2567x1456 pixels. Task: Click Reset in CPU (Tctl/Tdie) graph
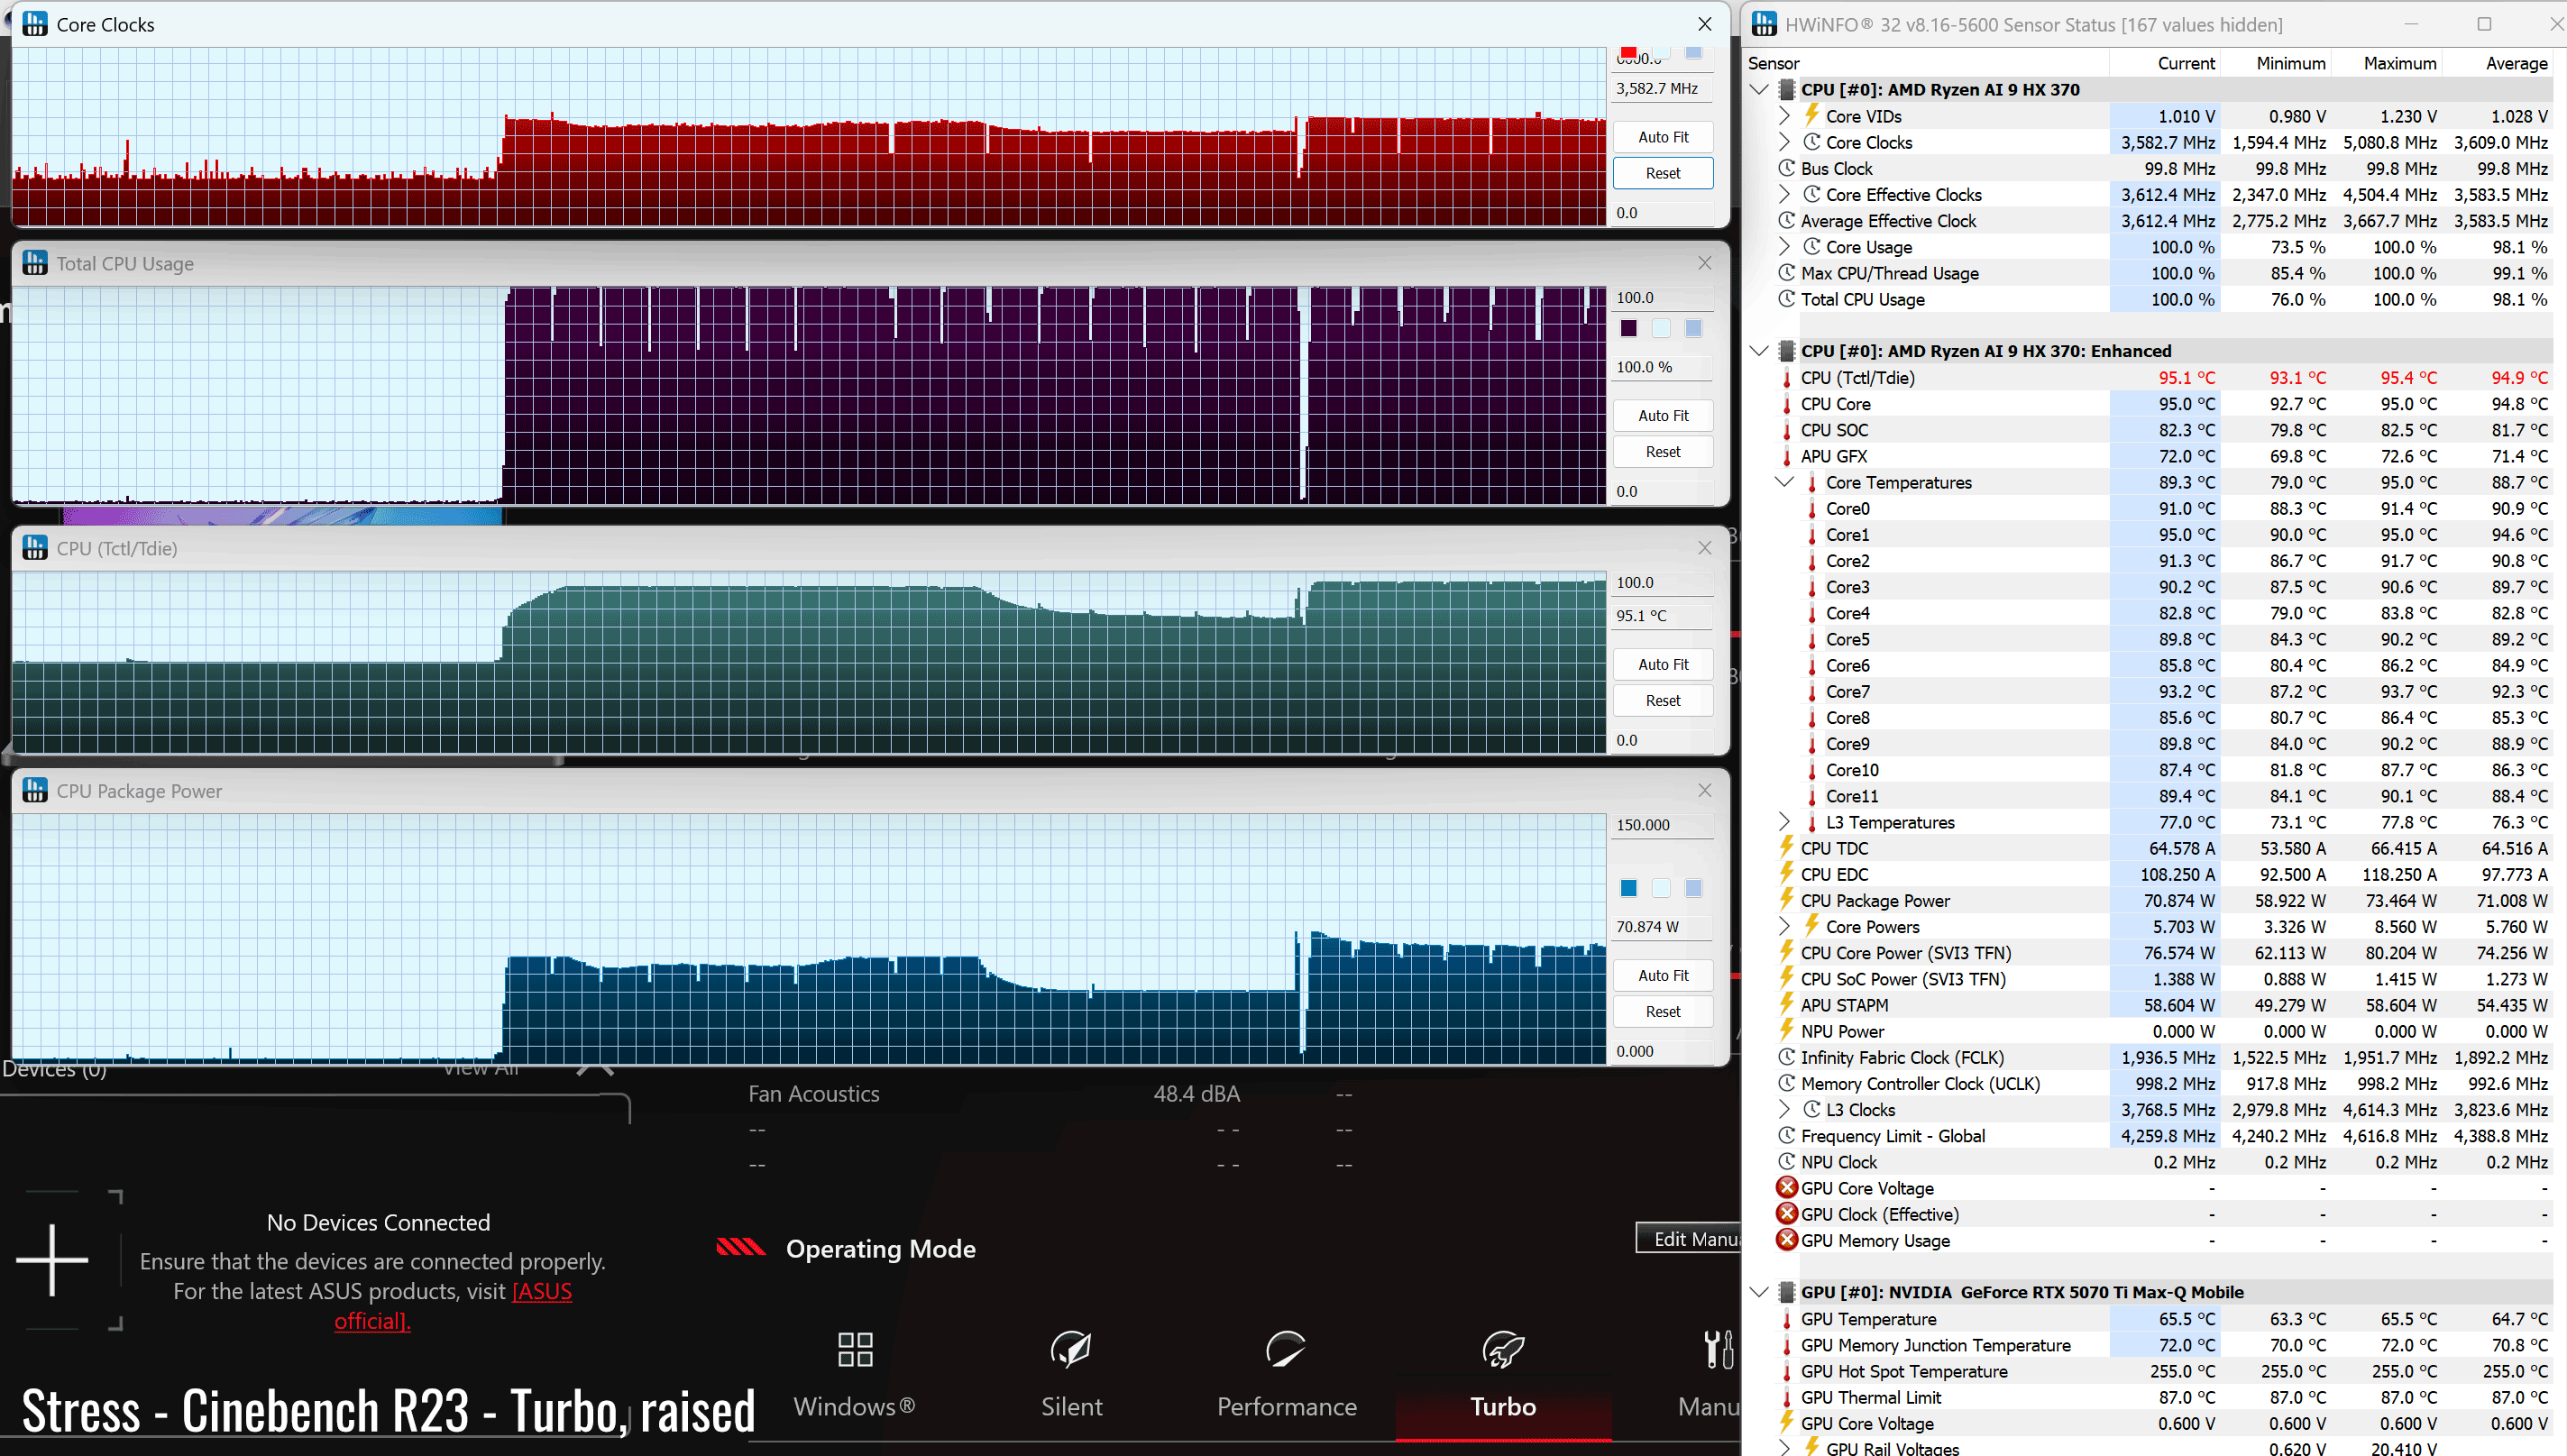tap(1662, 701)
